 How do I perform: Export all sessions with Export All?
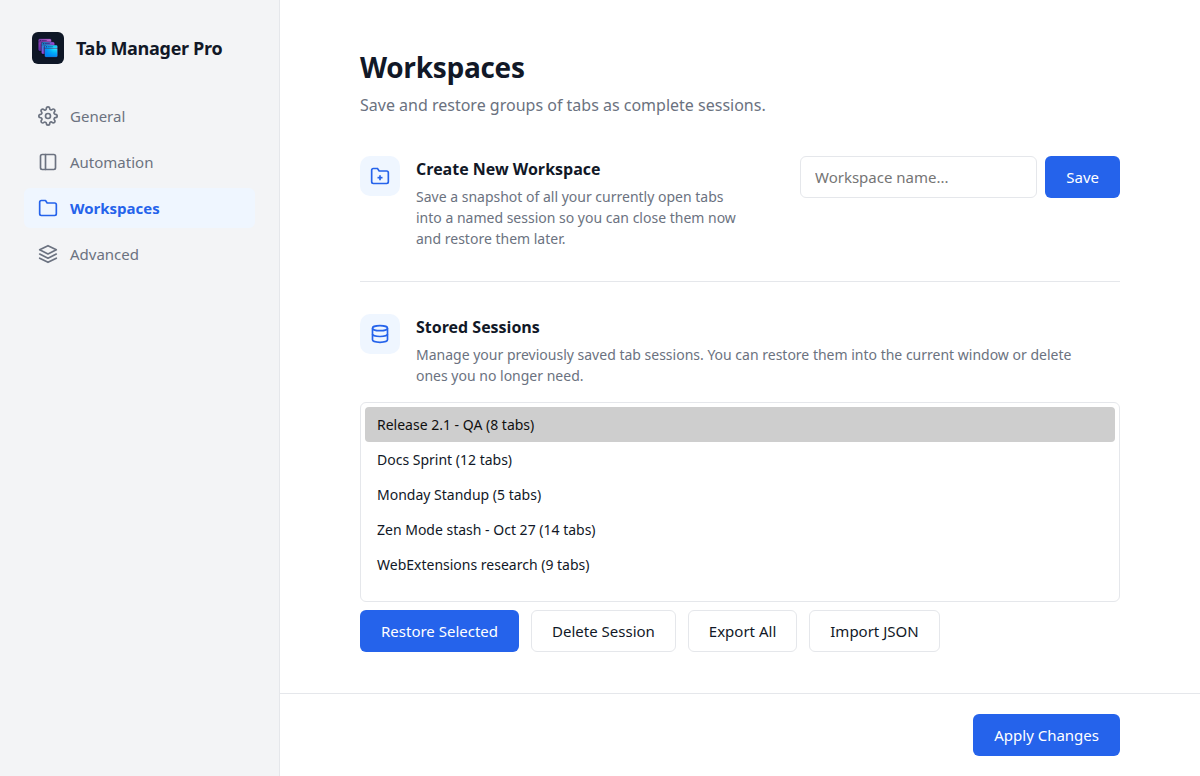tap(742, 631)
